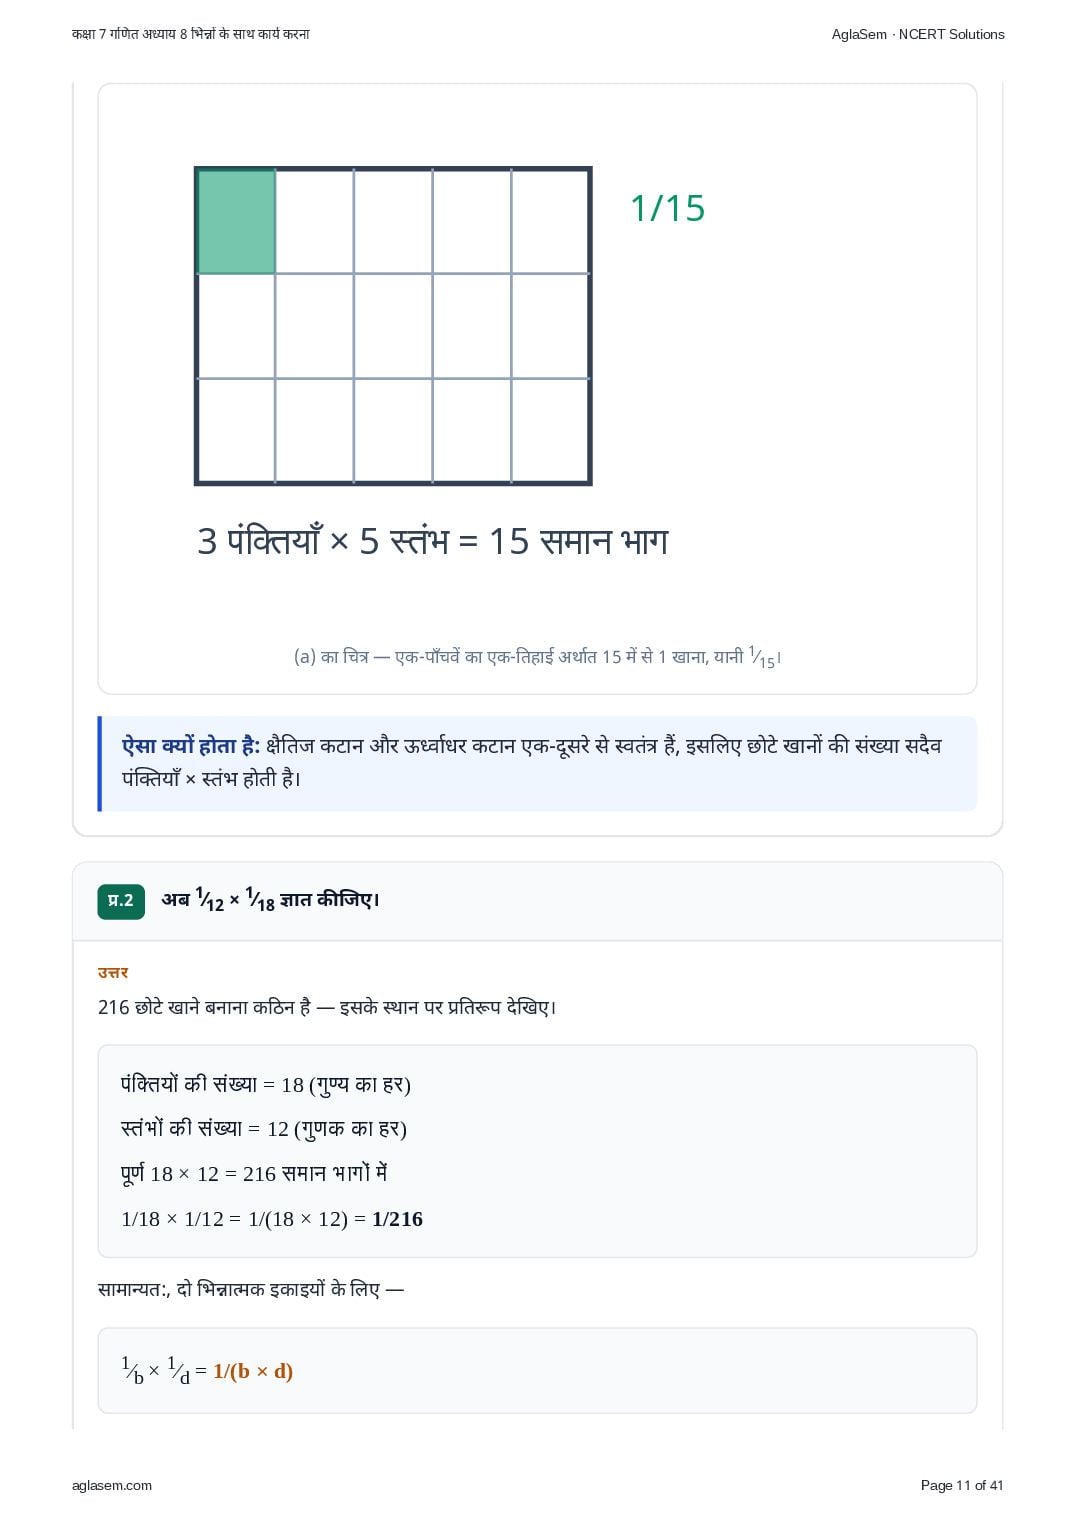1076x1522 pixels.
Task: Click the chapter title in page header
Action: 191,34
